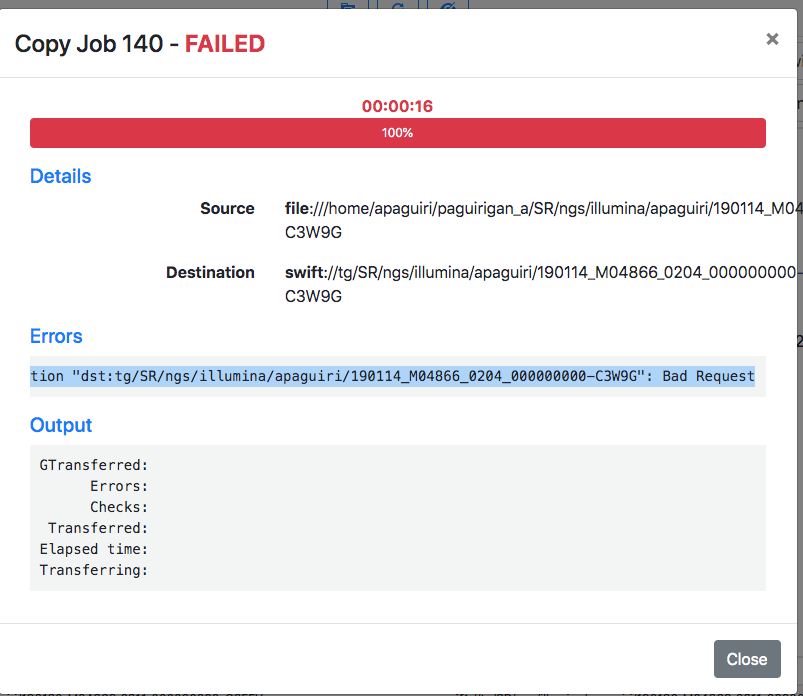Click the Checks output line
The width and height of the screenshot is (803, 696).
[x=119, y=507]
